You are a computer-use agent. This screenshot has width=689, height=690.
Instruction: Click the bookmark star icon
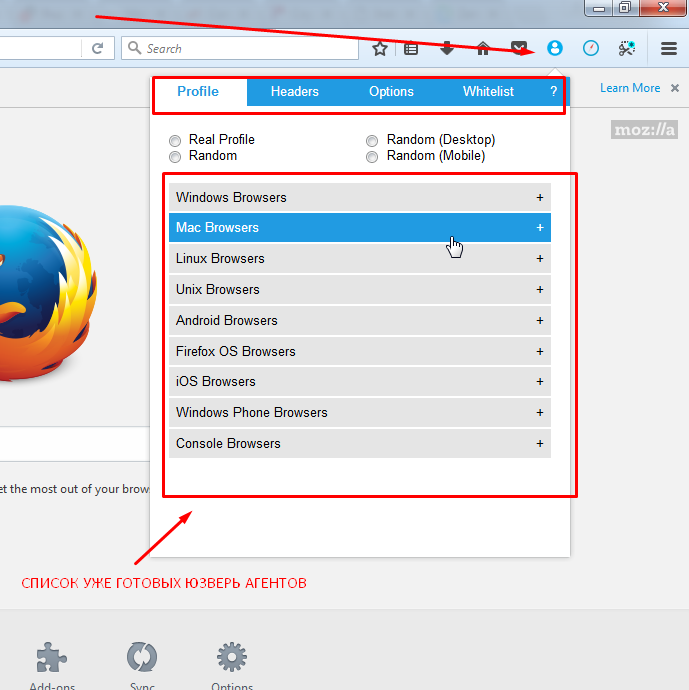pyautogui.click(x=380, y=48)
